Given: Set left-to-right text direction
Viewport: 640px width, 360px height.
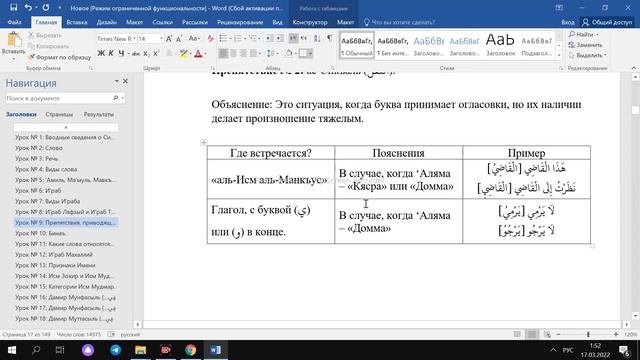Looking at the screenshot, I should coord(293,38).
